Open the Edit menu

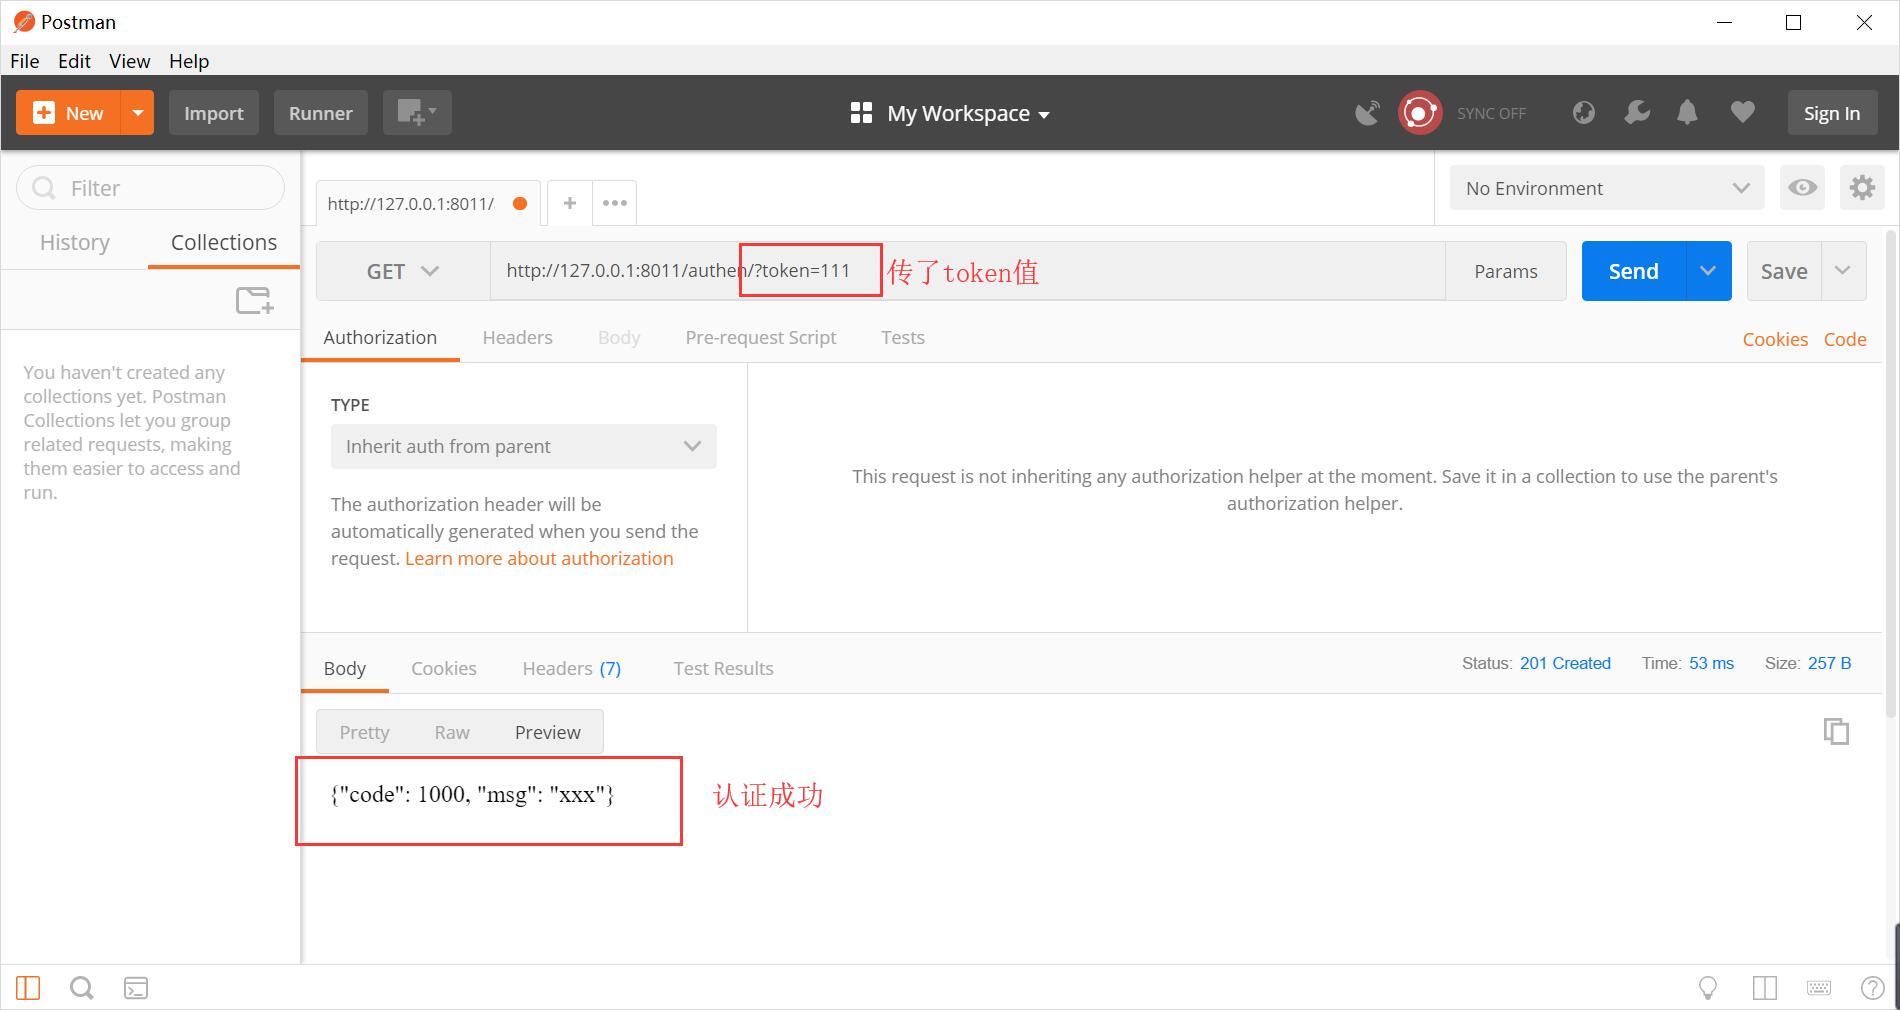[74, 61]
